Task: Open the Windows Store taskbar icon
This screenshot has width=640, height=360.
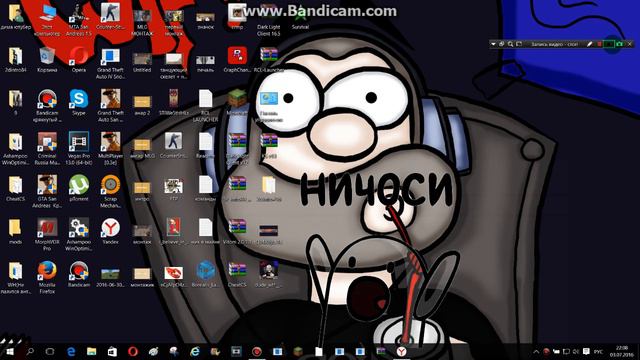Action: (x=112, y=351)
